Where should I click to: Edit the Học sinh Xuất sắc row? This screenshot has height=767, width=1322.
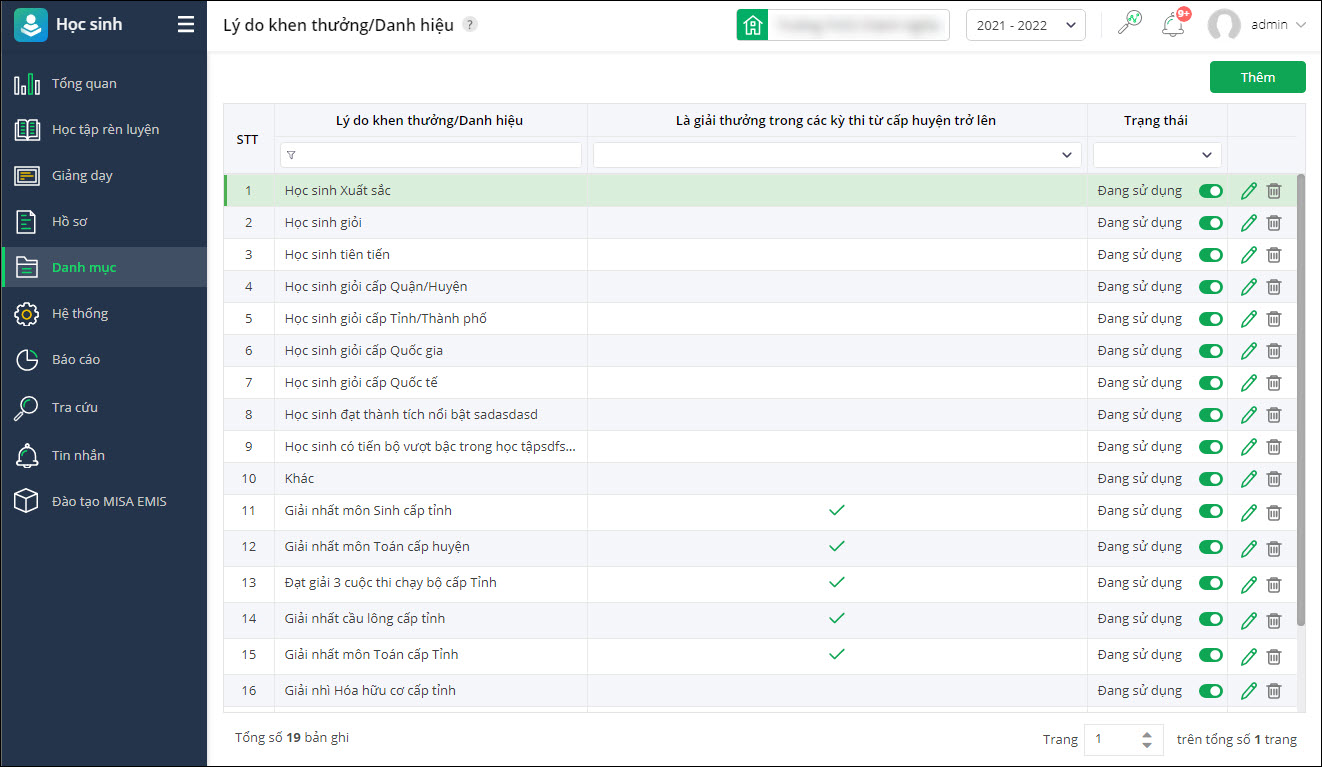1248,191
